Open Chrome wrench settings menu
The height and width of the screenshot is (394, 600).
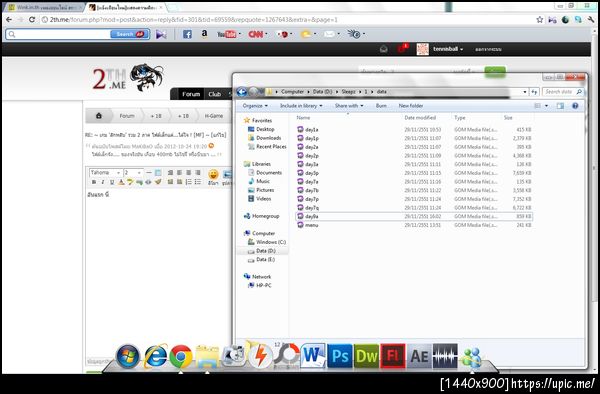pyautogui.click(x=591, y=20)
